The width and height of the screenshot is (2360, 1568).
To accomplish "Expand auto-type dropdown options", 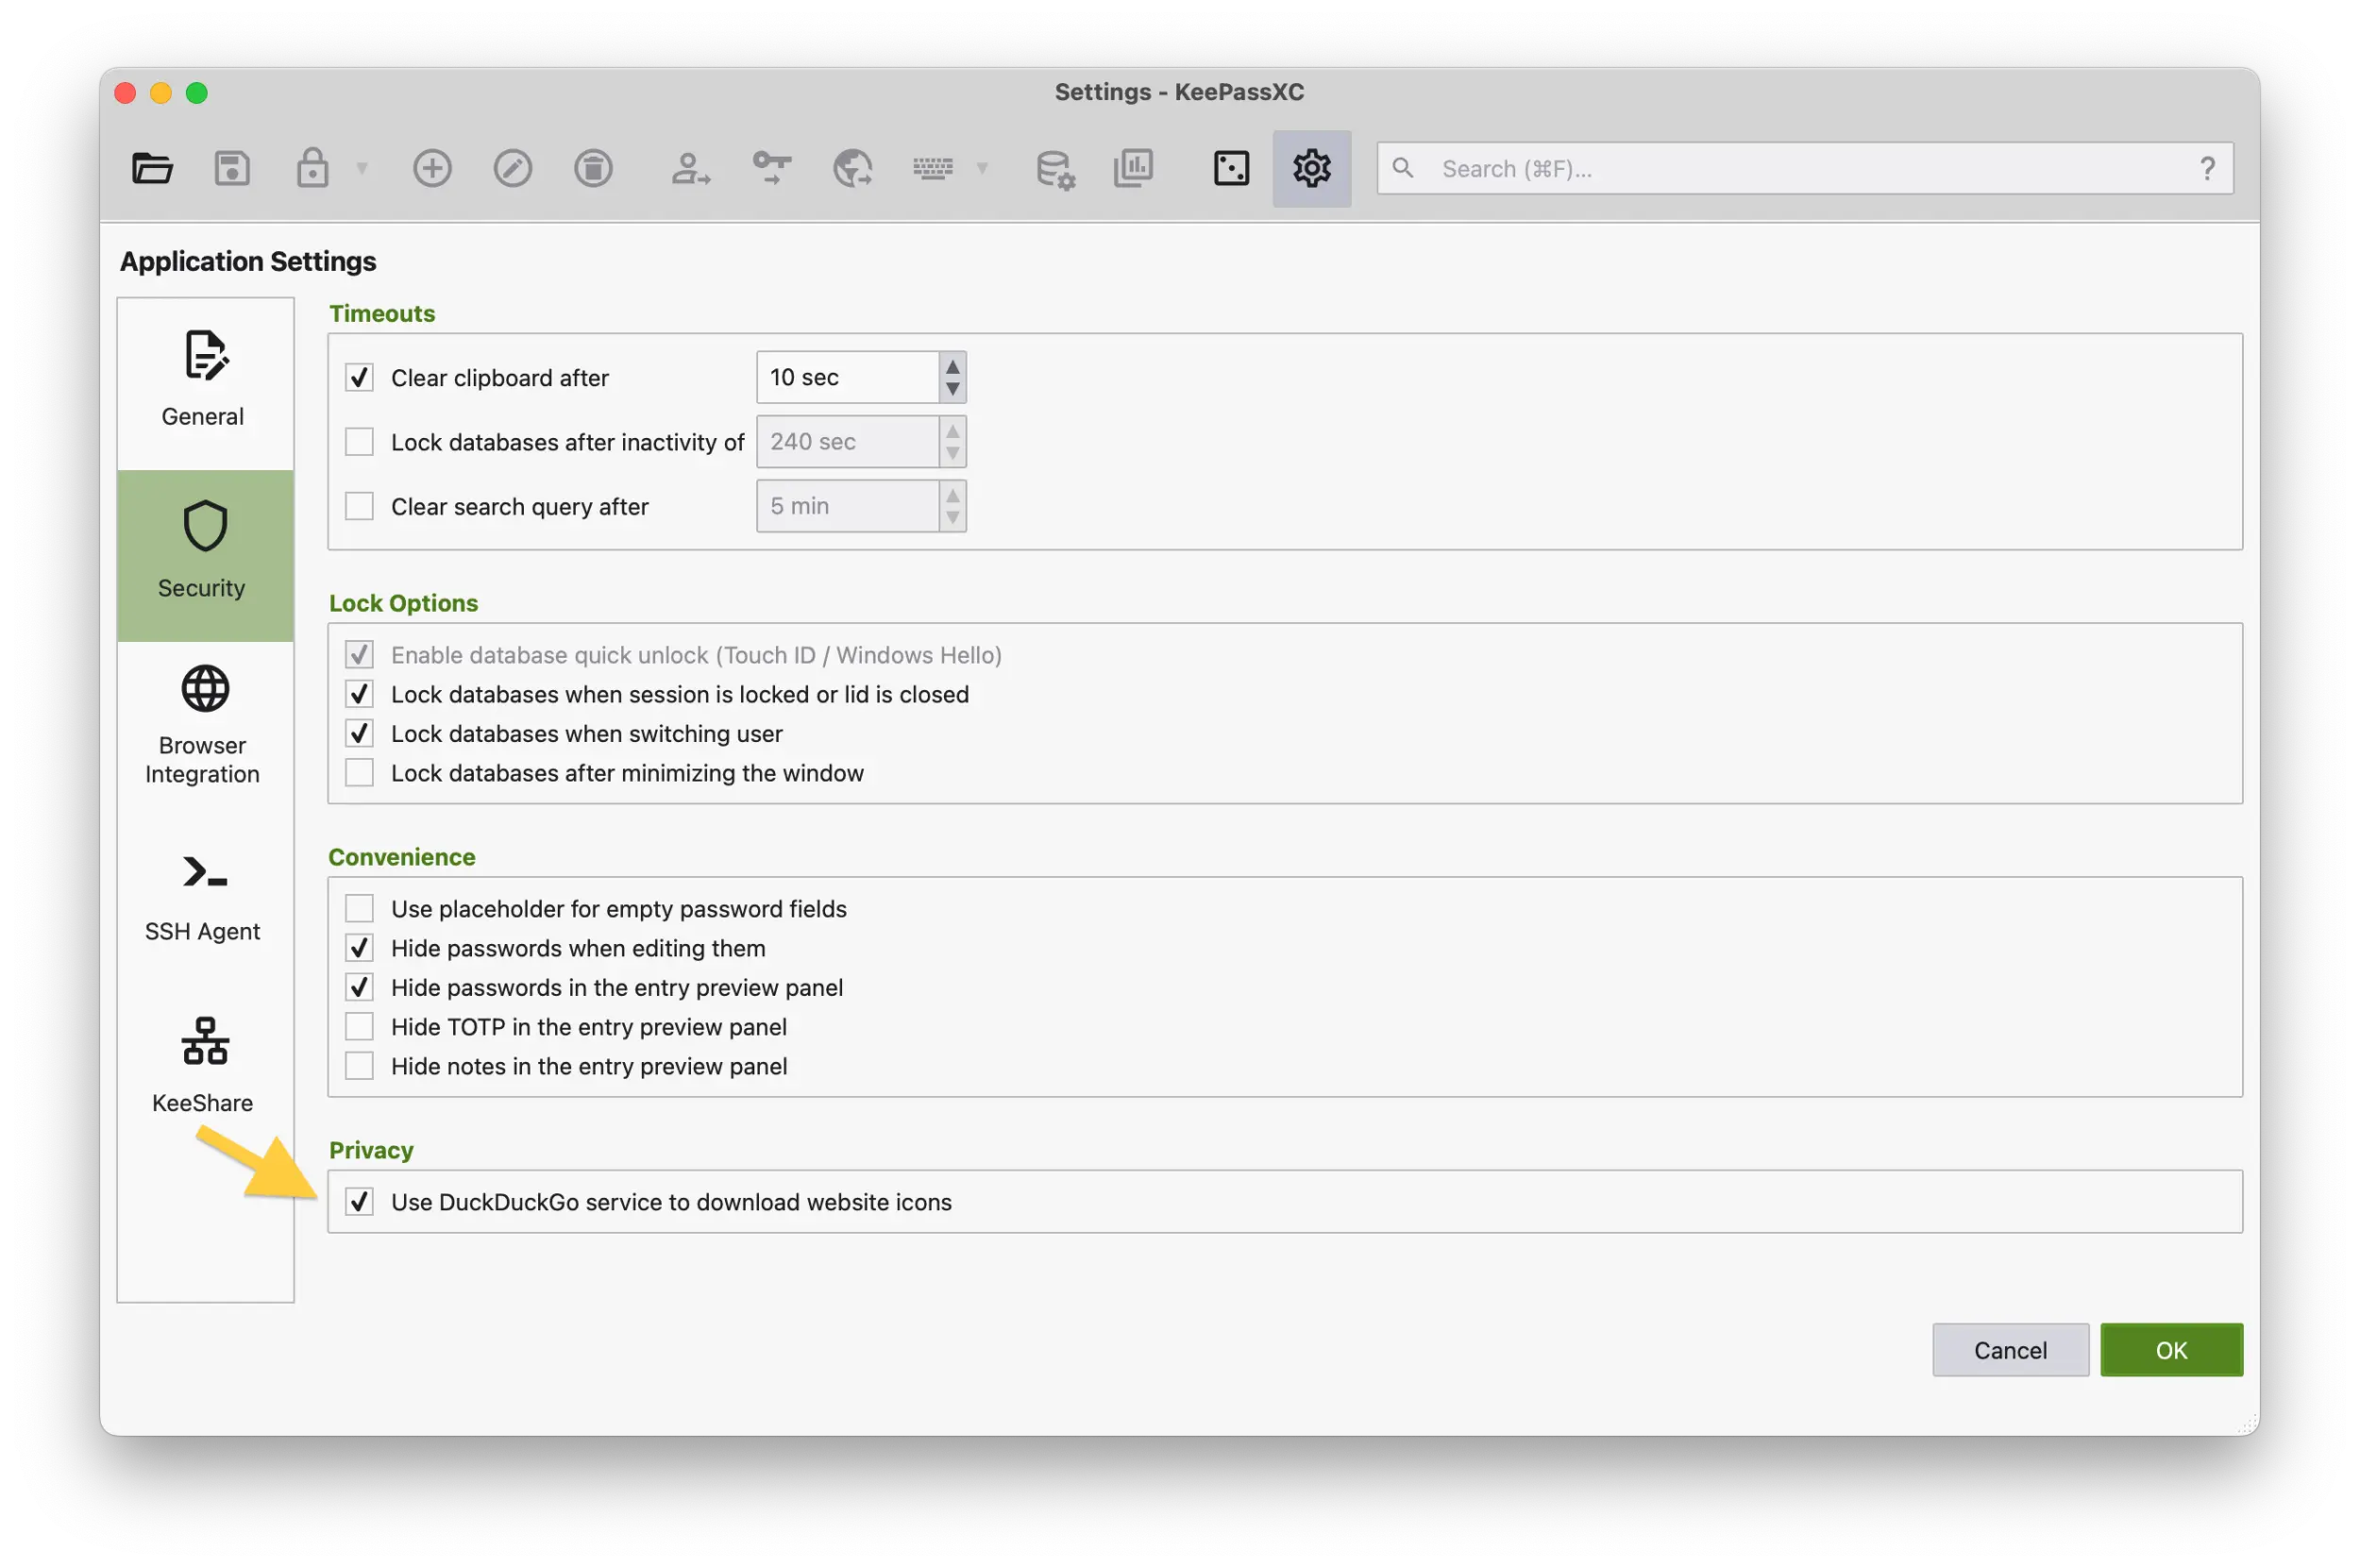I will click(982, 168).
